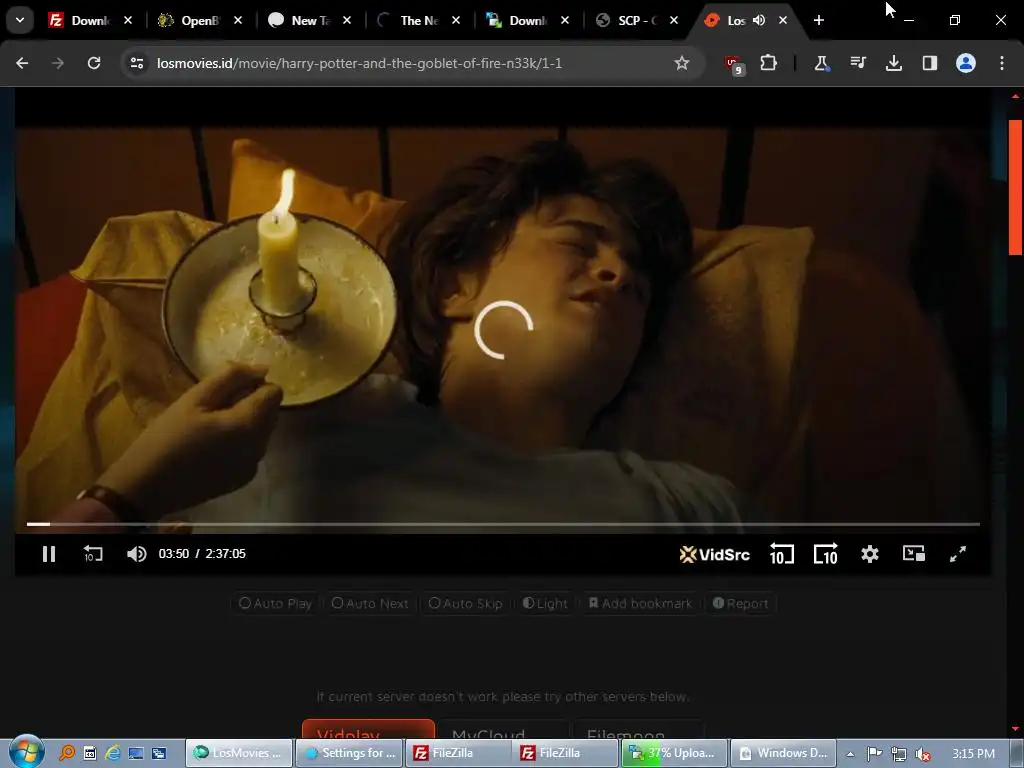This screenshot has height=768, width=1024.
Task: Toggle the Light mode option
Action: click(x=545, y=603)
